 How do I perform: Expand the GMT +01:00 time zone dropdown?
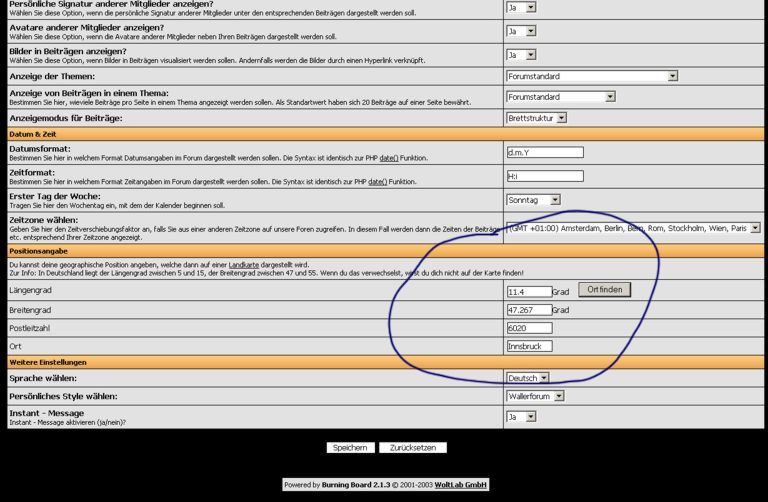tap(633, 228)
